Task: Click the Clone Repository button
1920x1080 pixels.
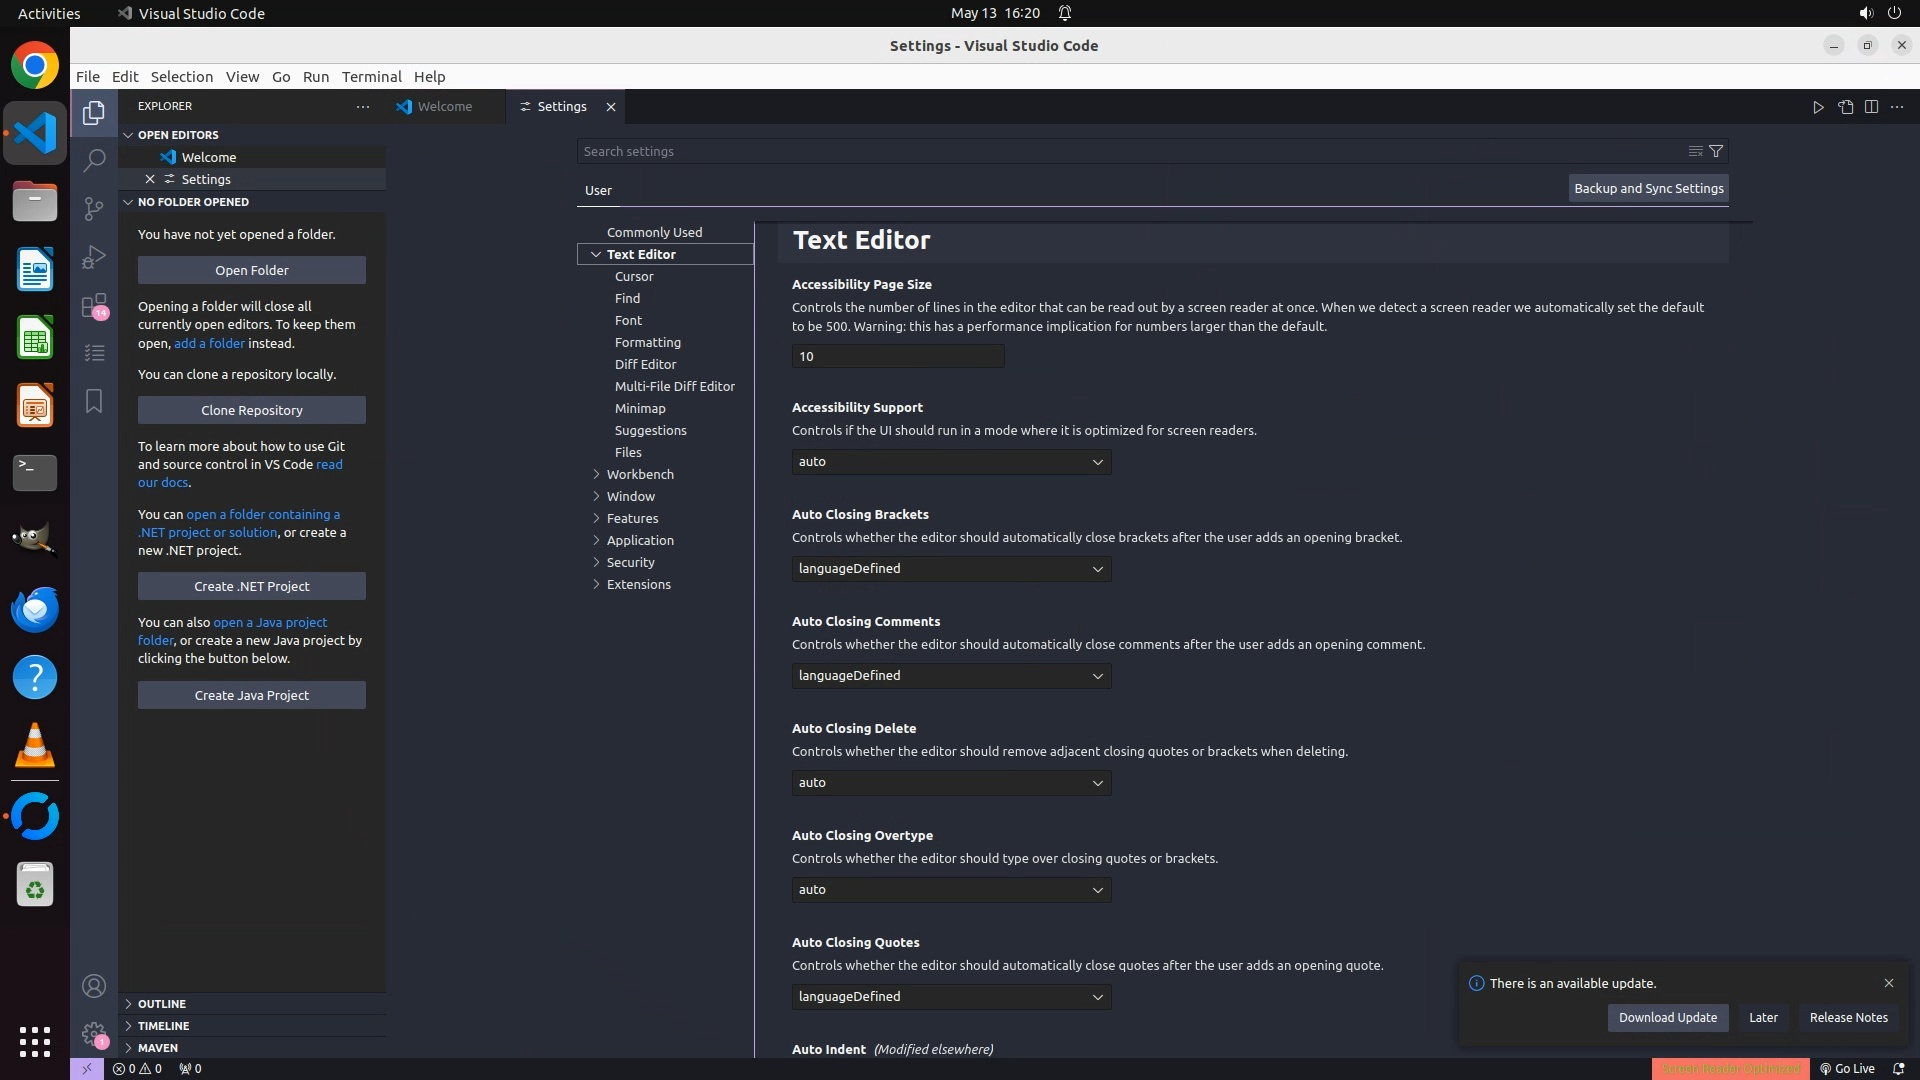Action: (x=252, y=410)
